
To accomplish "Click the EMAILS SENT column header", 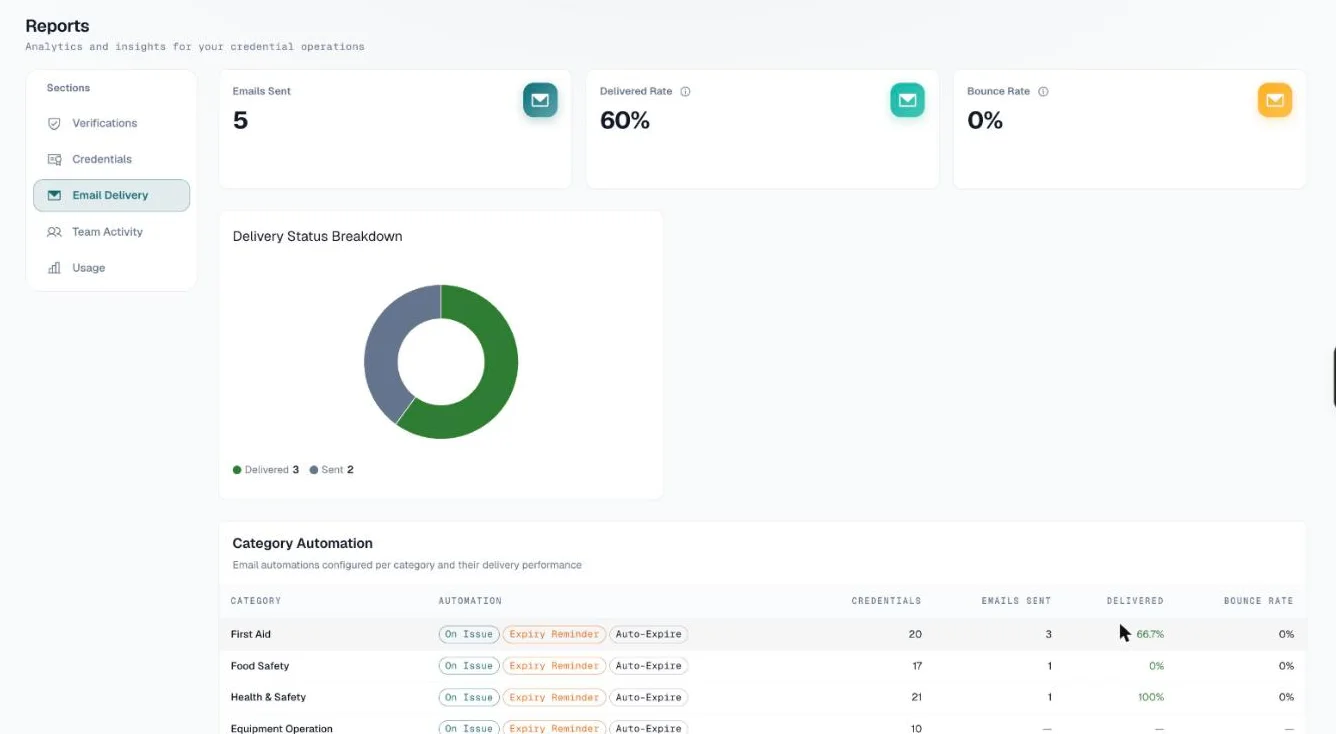I will click(x=1016, y=601).
